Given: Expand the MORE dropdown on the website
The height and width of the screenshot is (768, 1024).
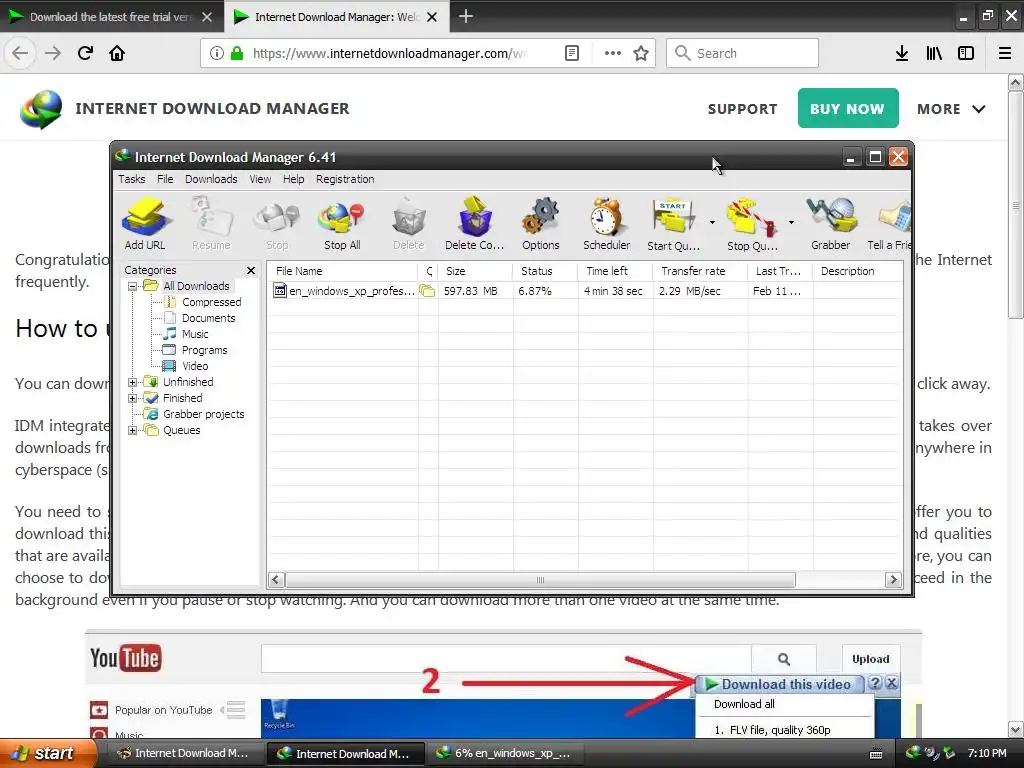Looking at the screenshot, I should (951, 109).
